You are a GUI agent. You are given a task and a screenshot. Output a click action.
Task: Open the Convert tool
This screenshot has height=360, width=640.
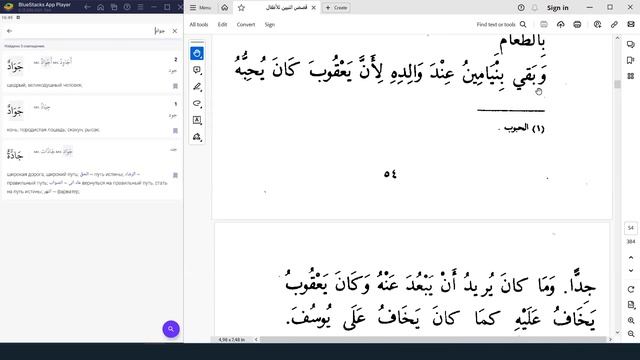[246, 24]
